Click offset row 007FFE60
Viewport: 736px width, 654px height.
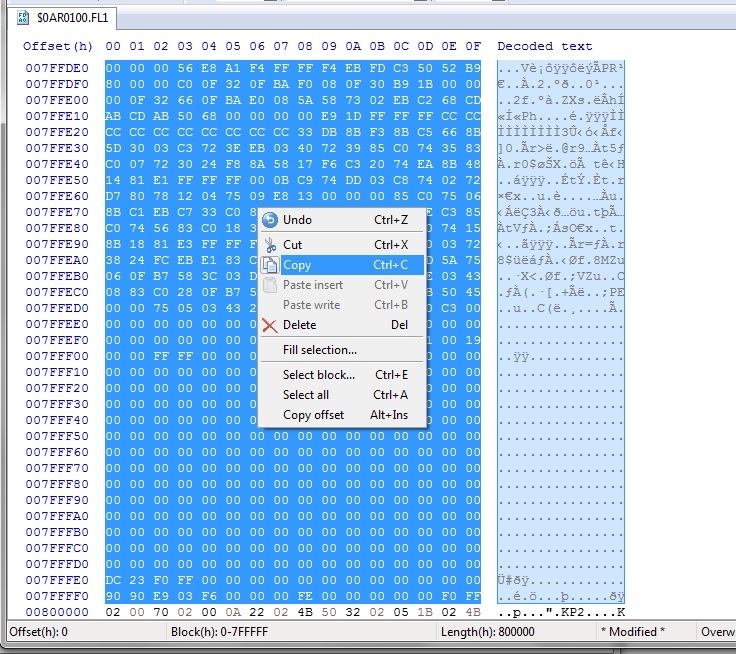57,196
